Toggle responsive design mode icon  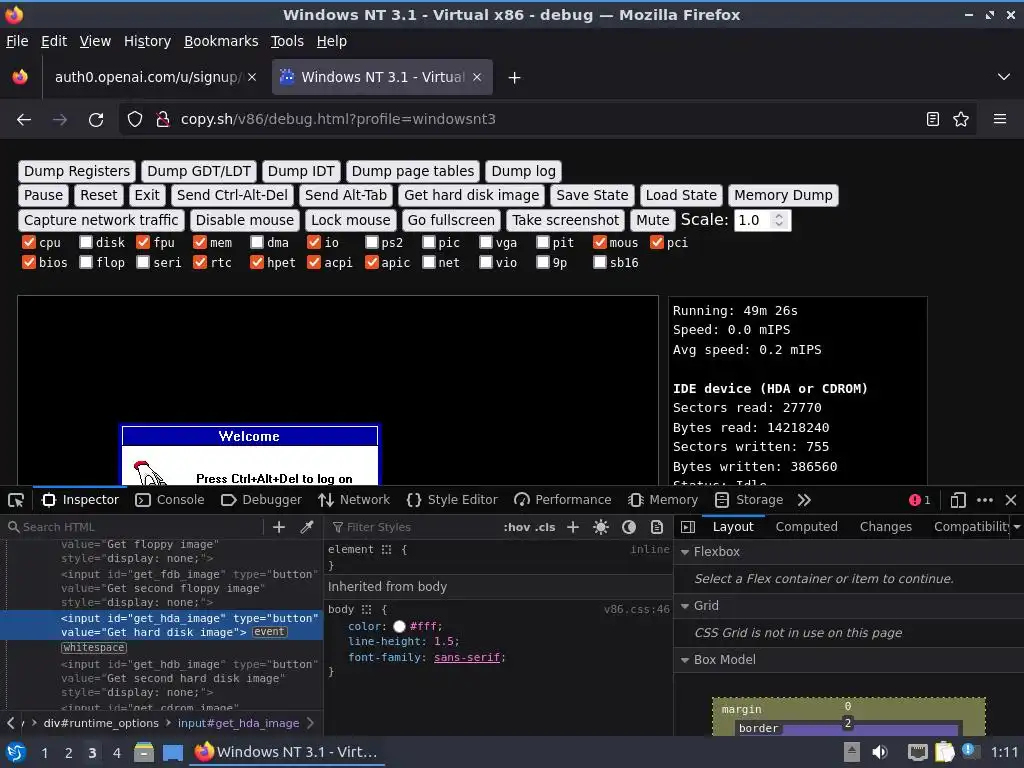958,500
